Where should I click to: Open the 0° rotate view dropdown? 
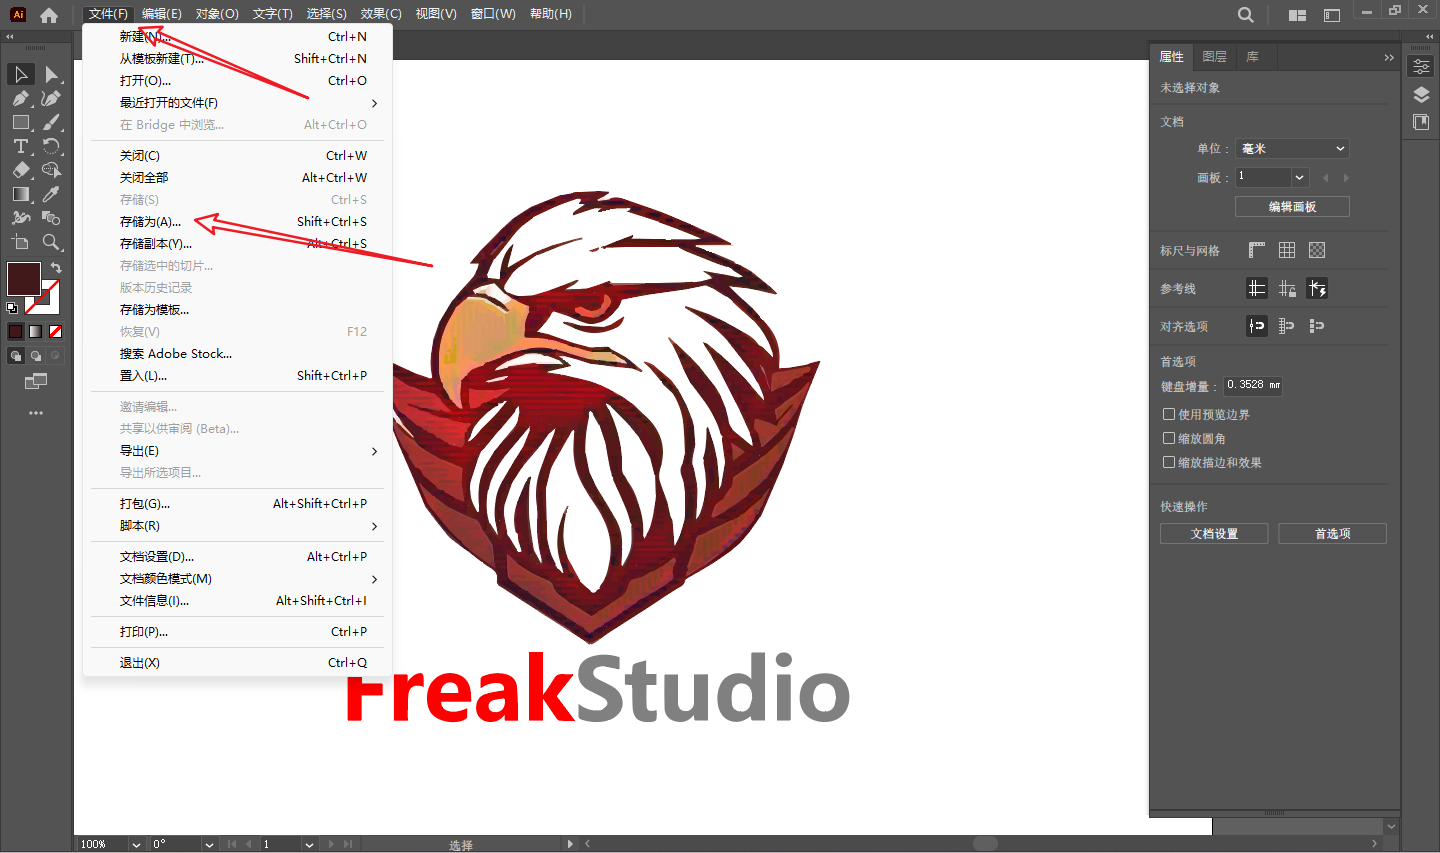coord(209,844)
